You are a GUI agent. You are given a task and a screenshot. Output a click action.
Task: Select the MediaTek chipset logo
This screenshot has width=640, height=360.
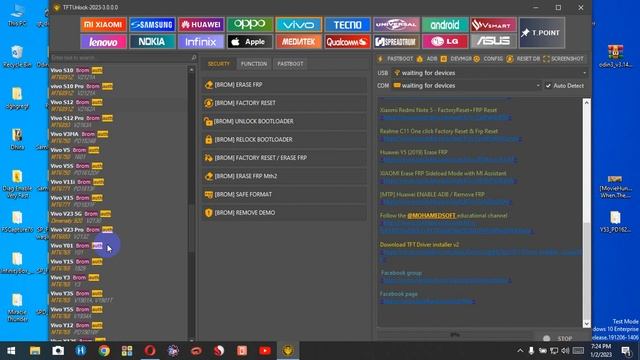point(298,42)
